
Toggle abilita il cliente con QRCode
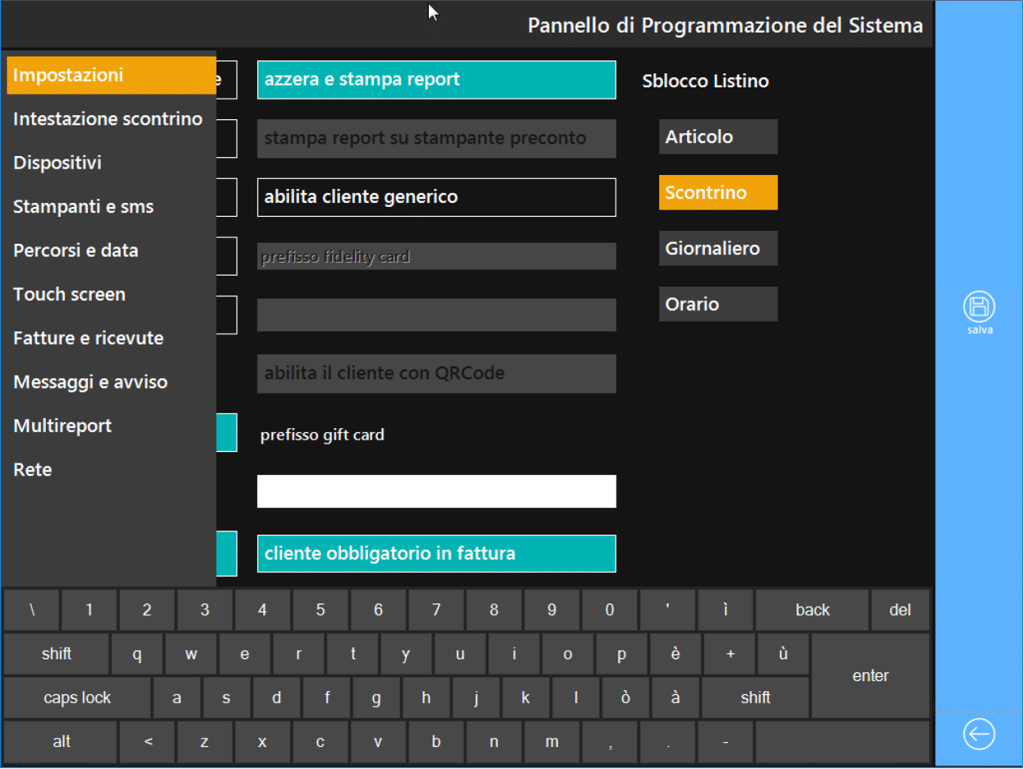436,373
